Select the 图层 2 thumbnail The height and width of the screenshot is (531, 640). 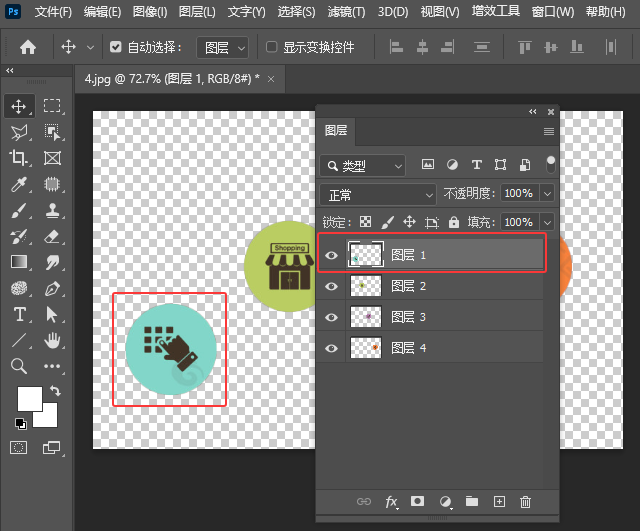coord(366,286)
